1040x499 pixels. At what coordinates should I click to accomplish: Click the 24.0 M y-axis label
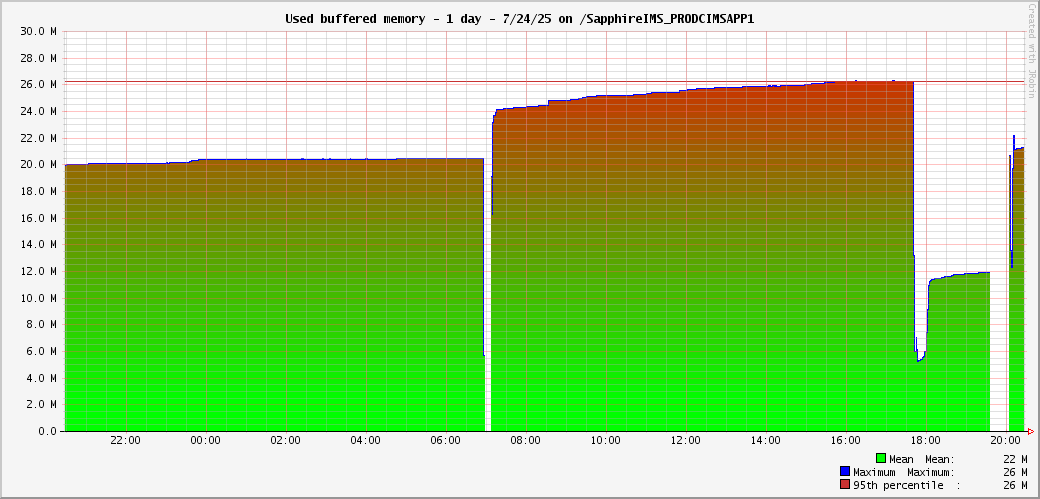point(39,111)
